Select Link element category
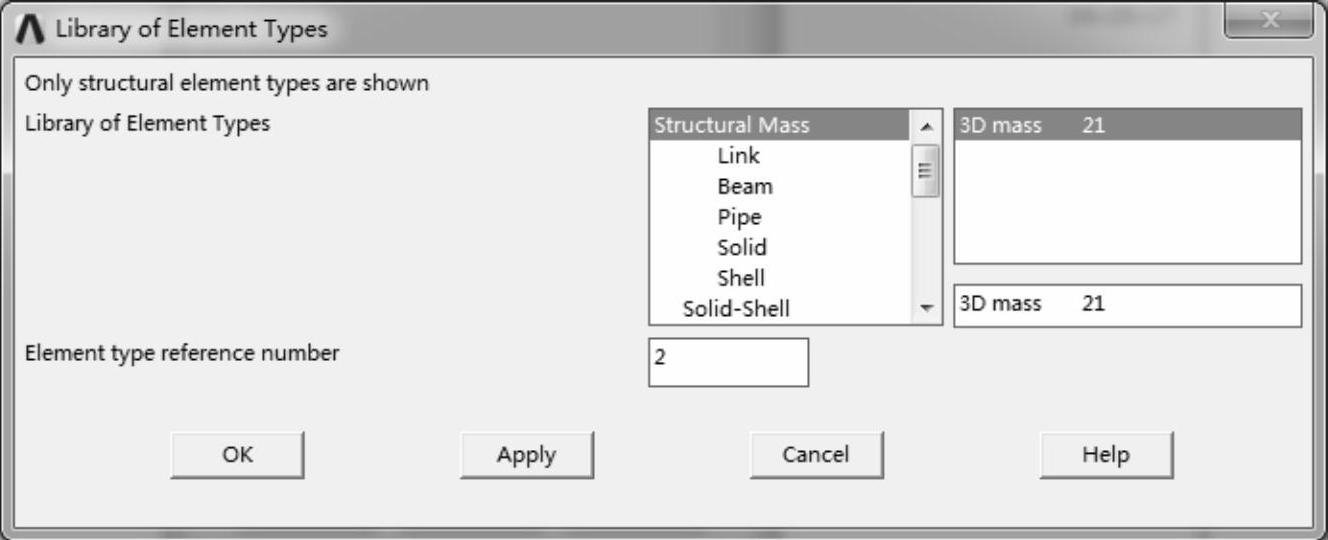 point(738,156)
